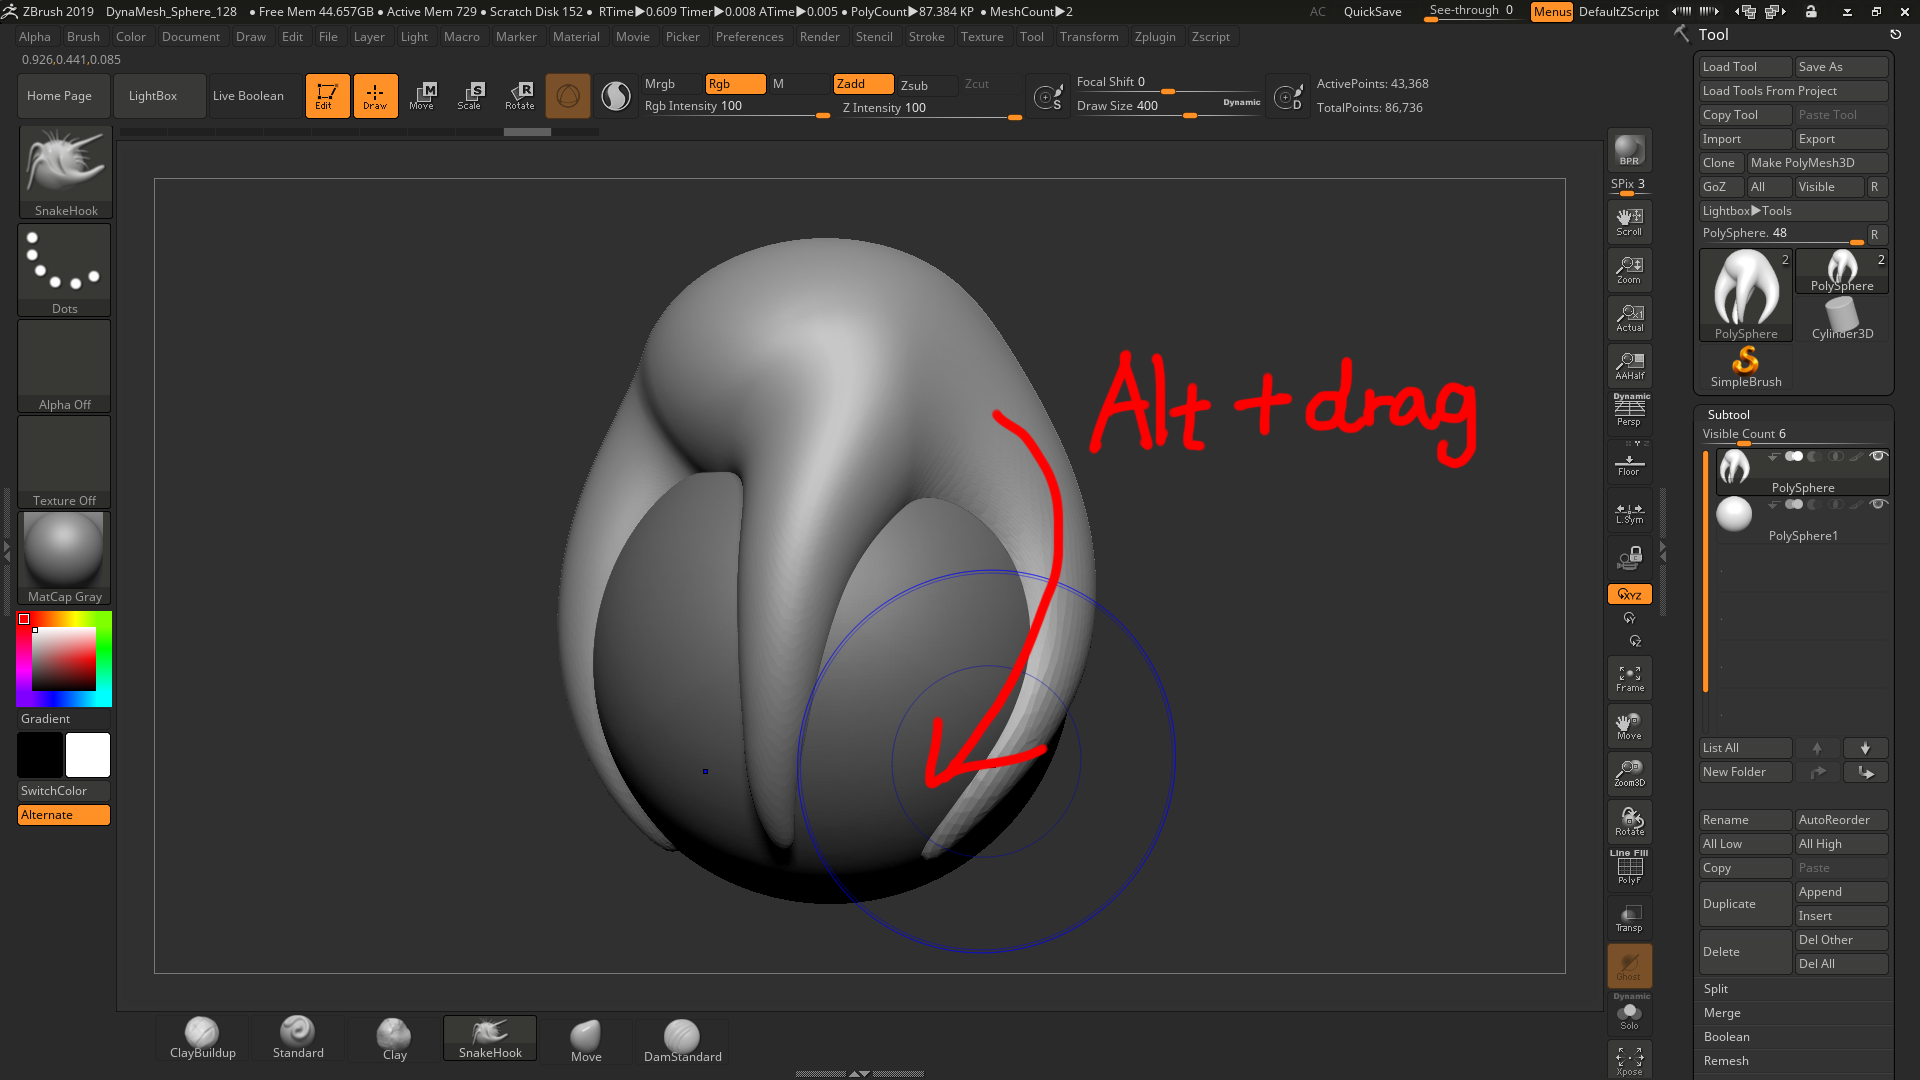Image resolution: width=1920 pixels, height=1080 pixels.
Task: Toggle L.Sym local symmetry
Action: pos(1629,513)
